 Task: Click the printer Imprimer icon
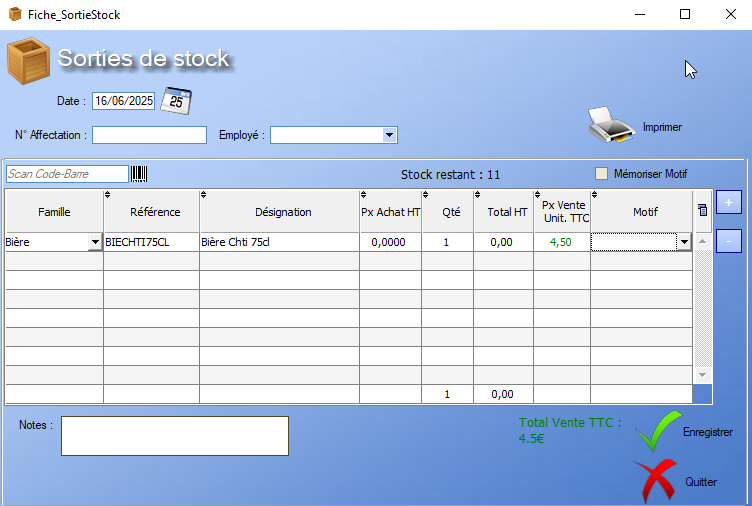[610, 126]
